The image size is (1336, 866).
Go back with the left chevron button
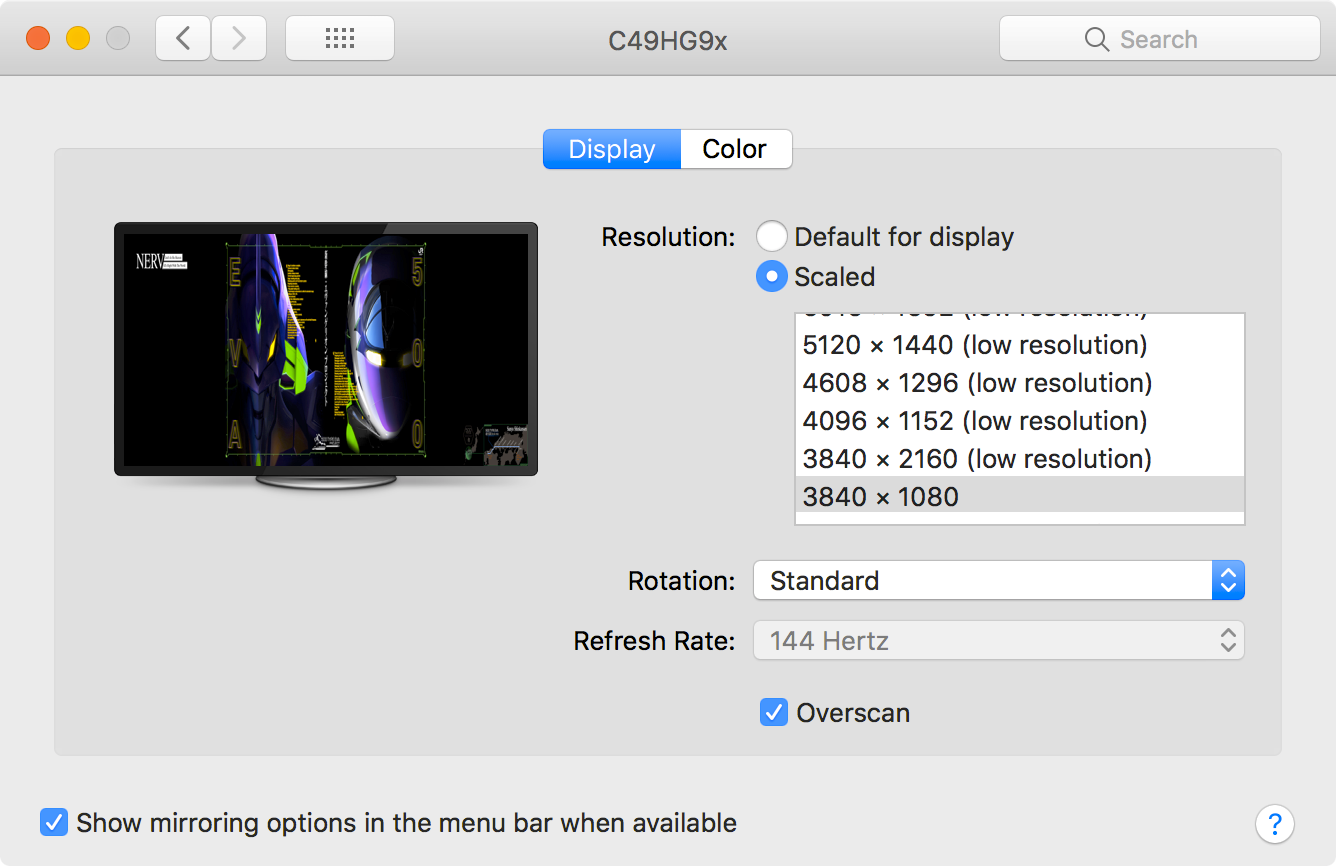(x=183, y=39)
